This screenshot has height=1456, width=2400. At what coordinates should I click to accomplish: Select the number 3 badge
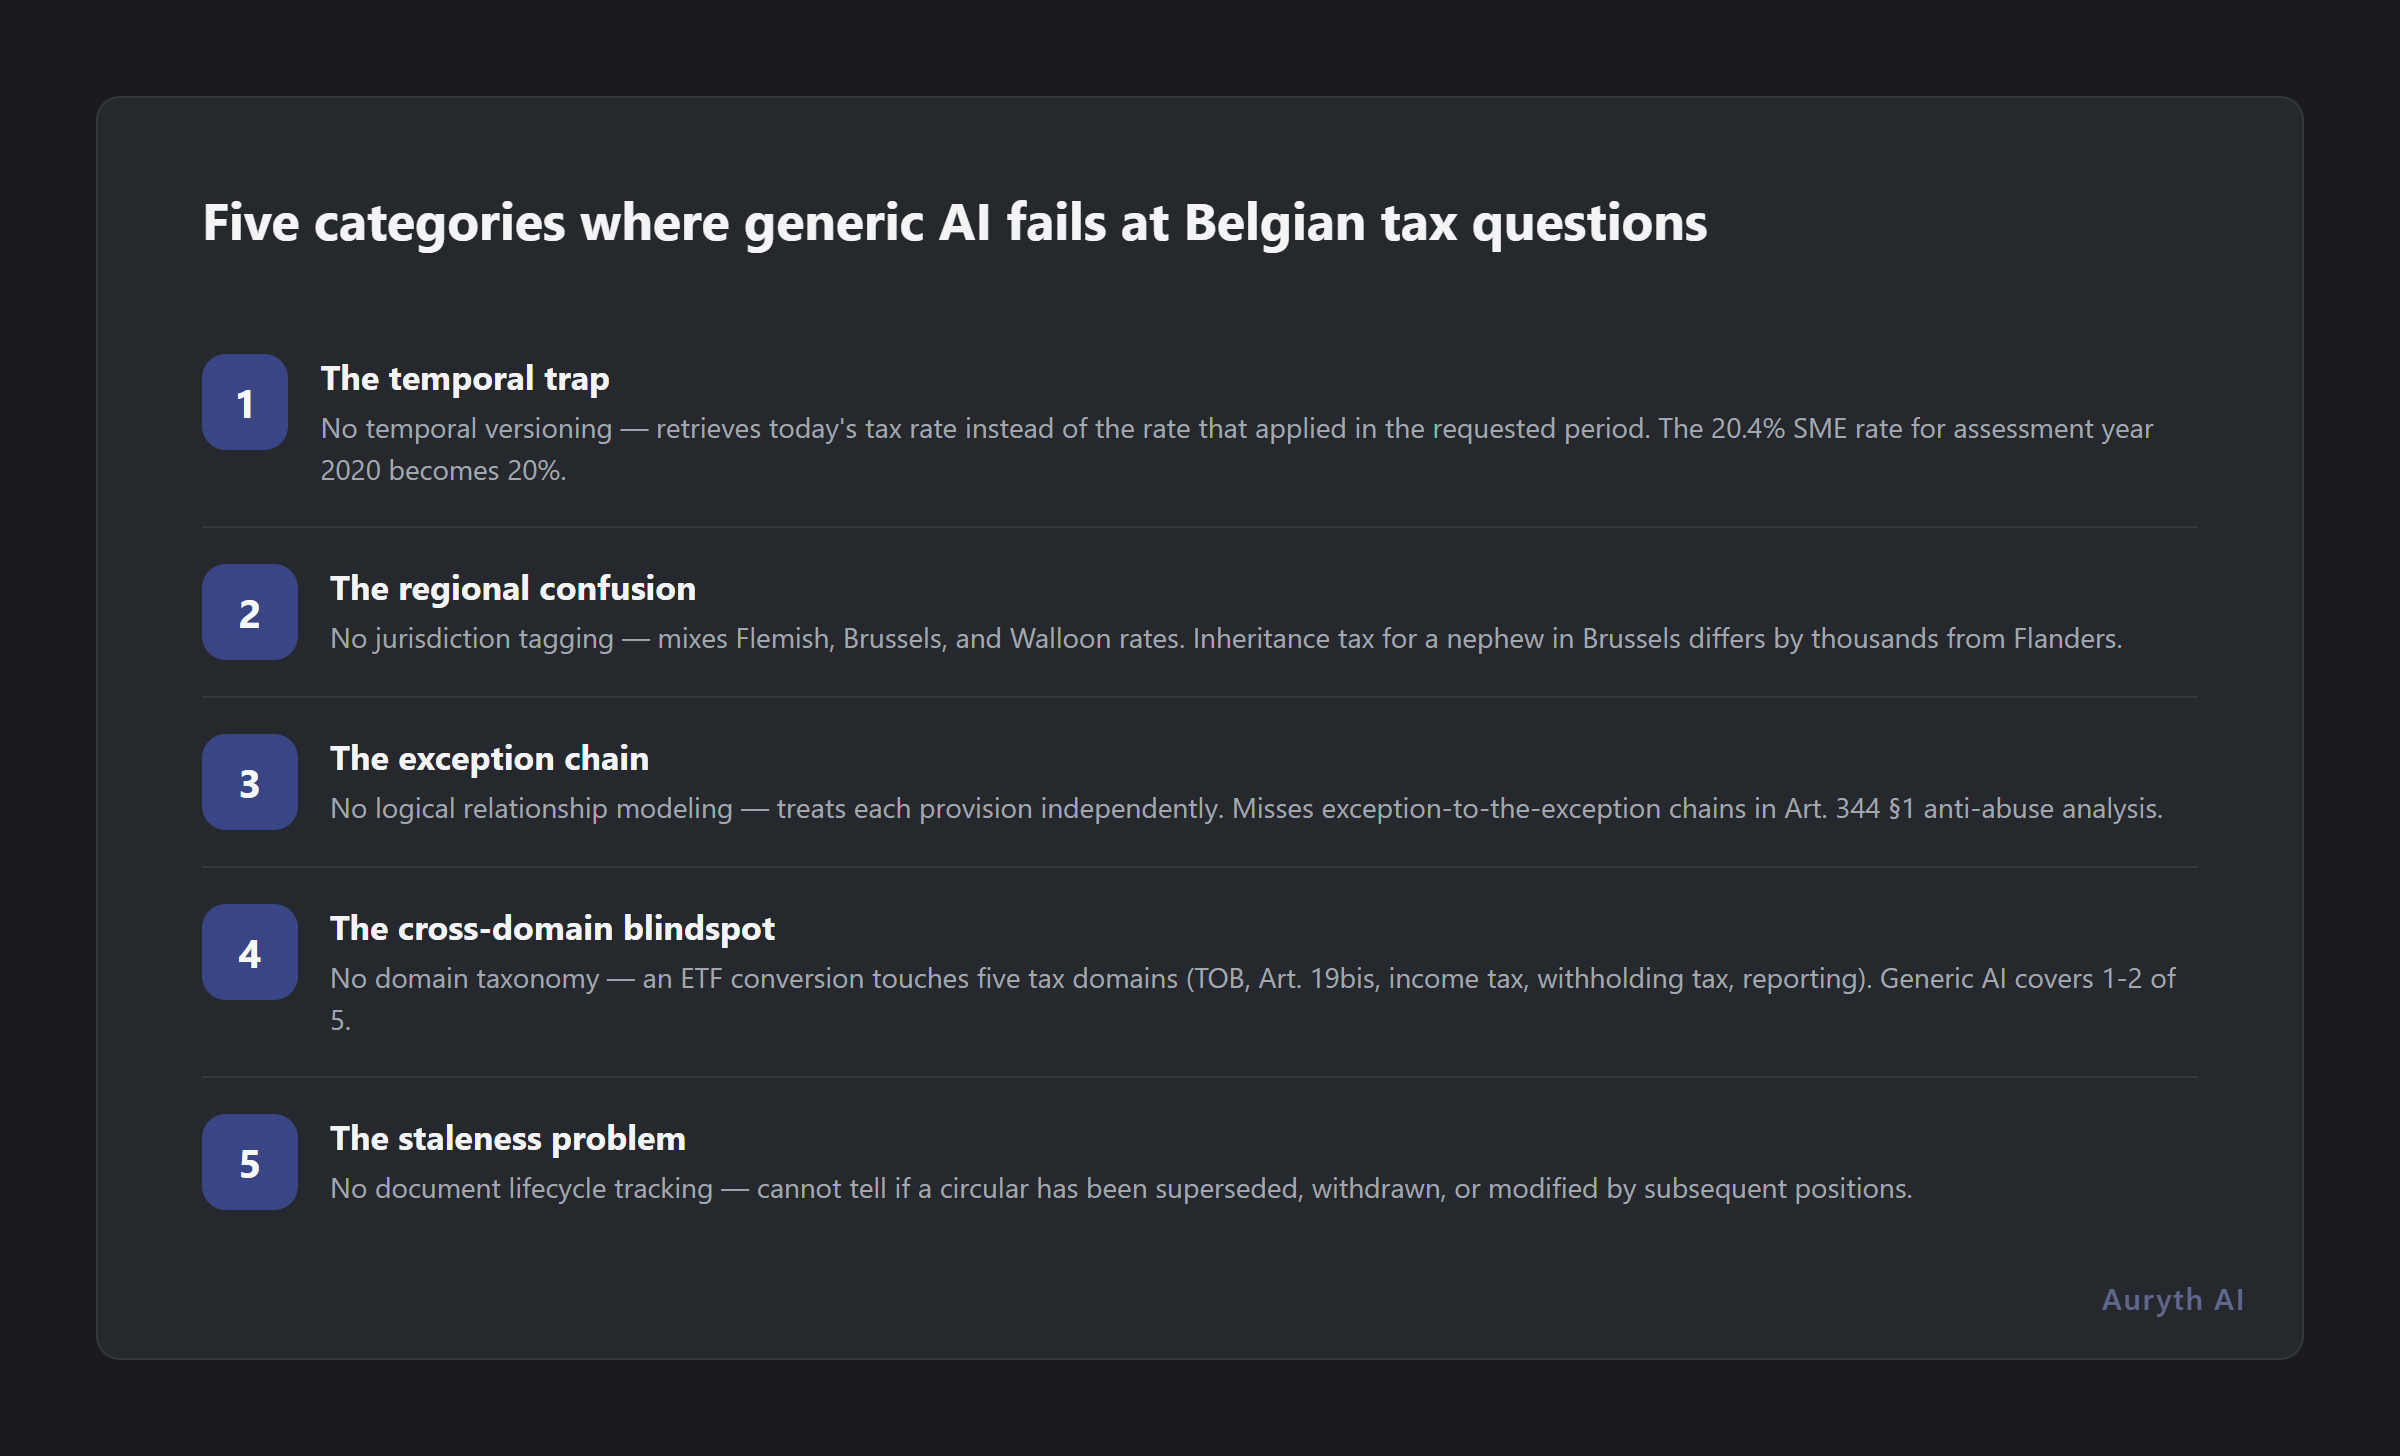point(250,782)
